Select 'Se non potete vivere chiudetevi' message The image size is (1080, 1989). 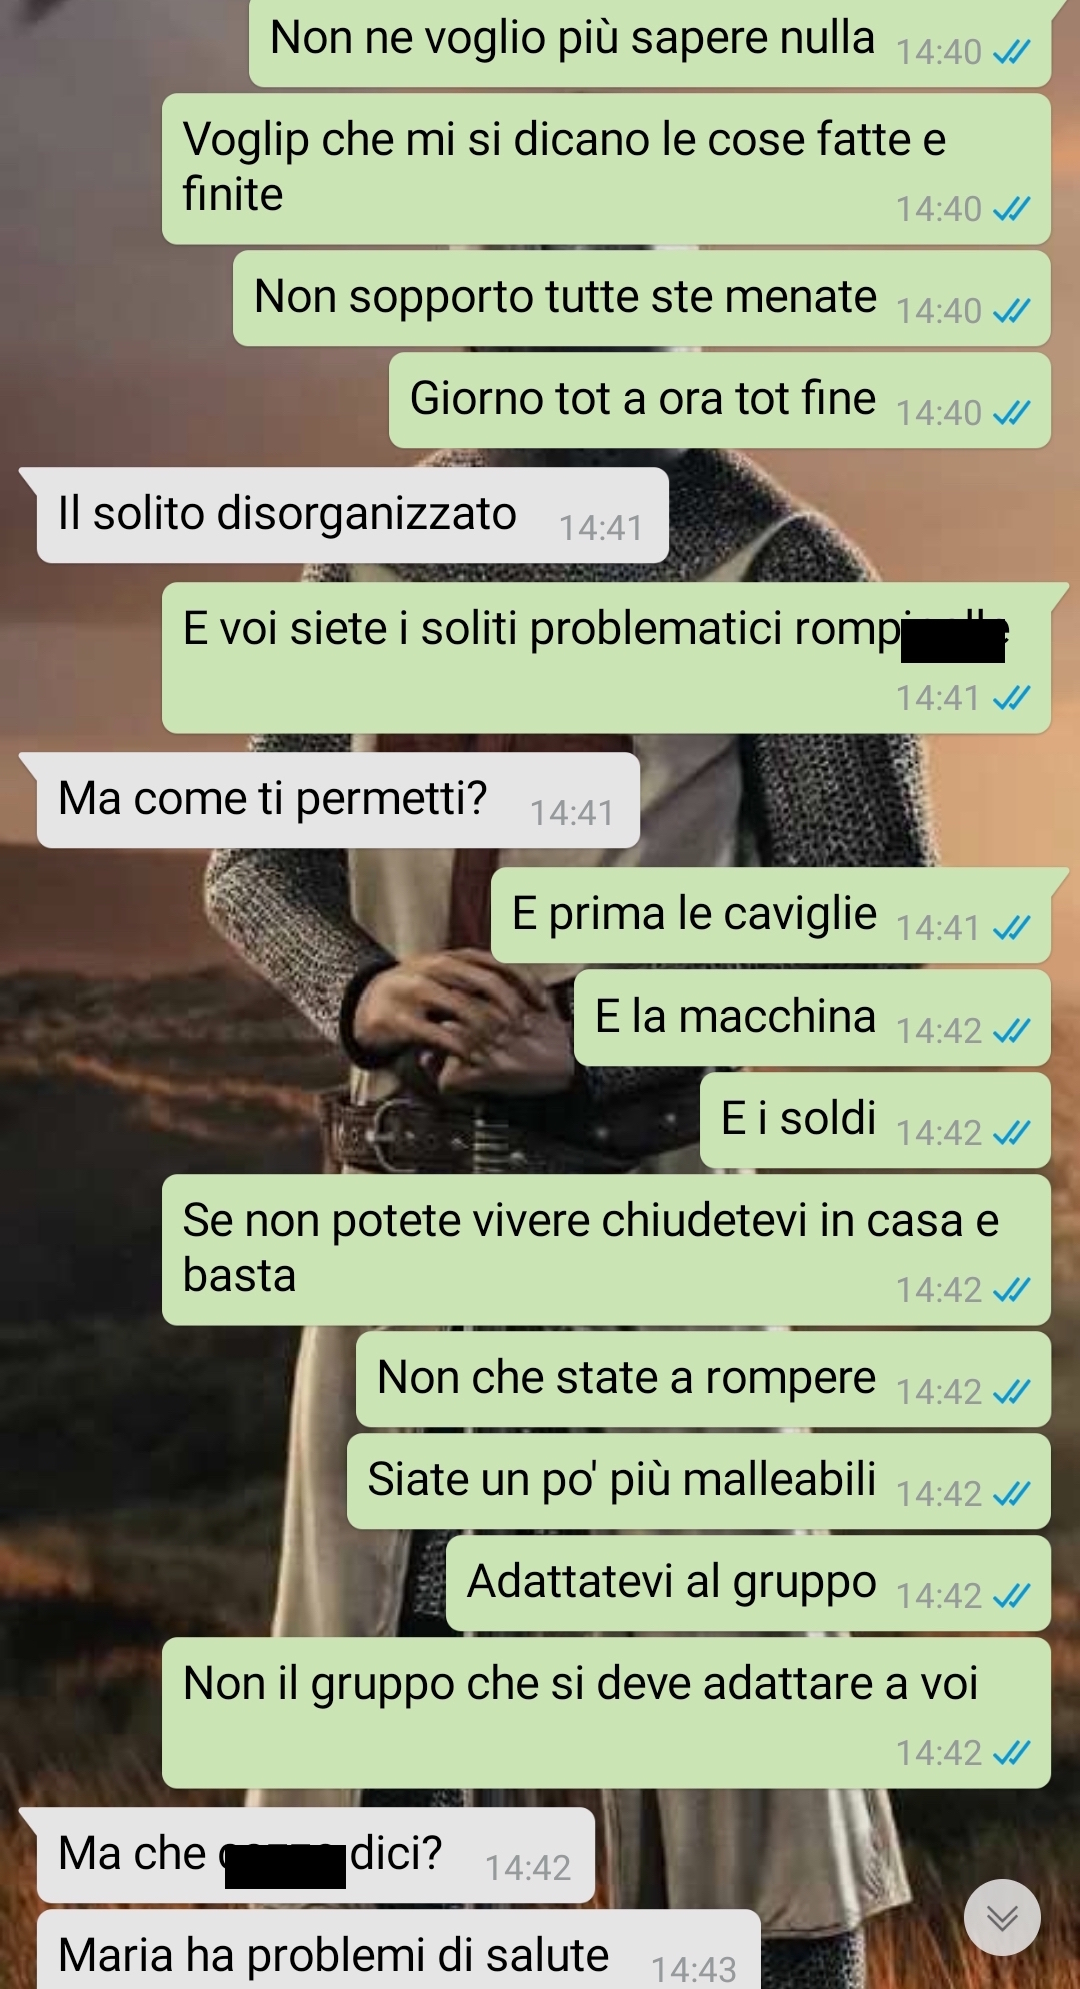pyautogui.click(x=606, y=1250)
